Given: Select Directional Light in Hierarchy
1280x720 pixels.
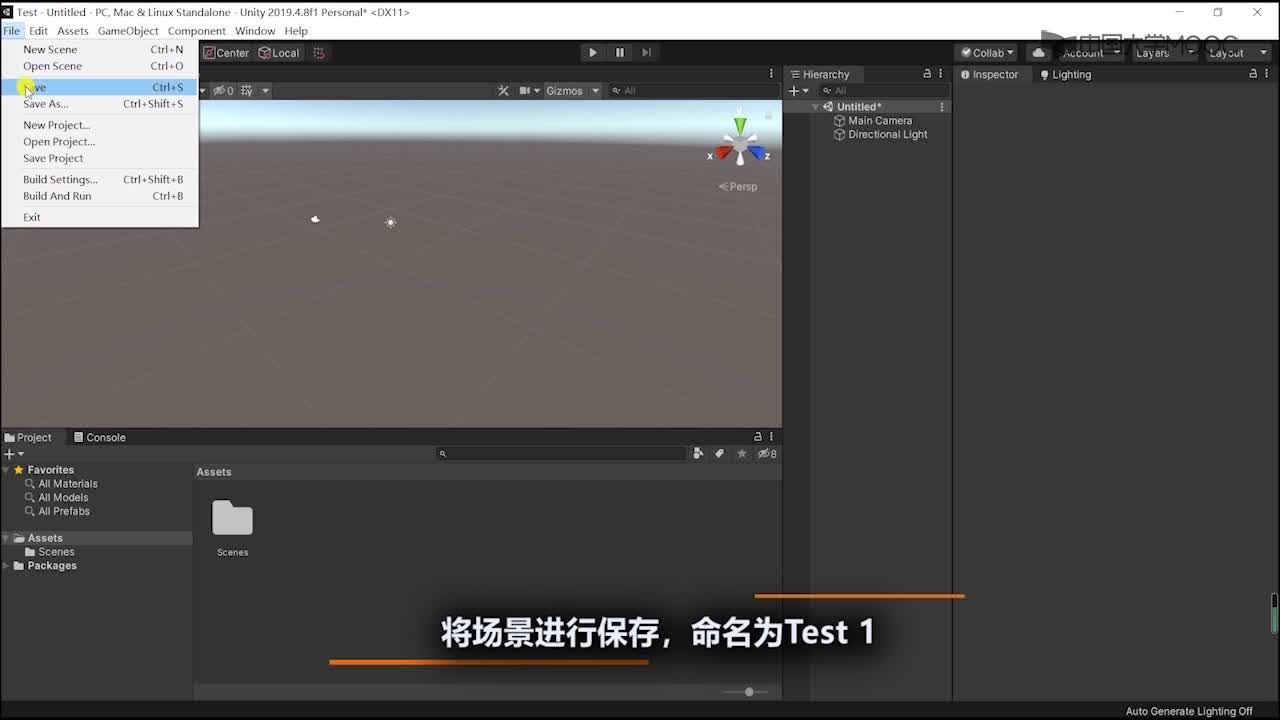Looking at the screenshot, I should click(888, 135).
